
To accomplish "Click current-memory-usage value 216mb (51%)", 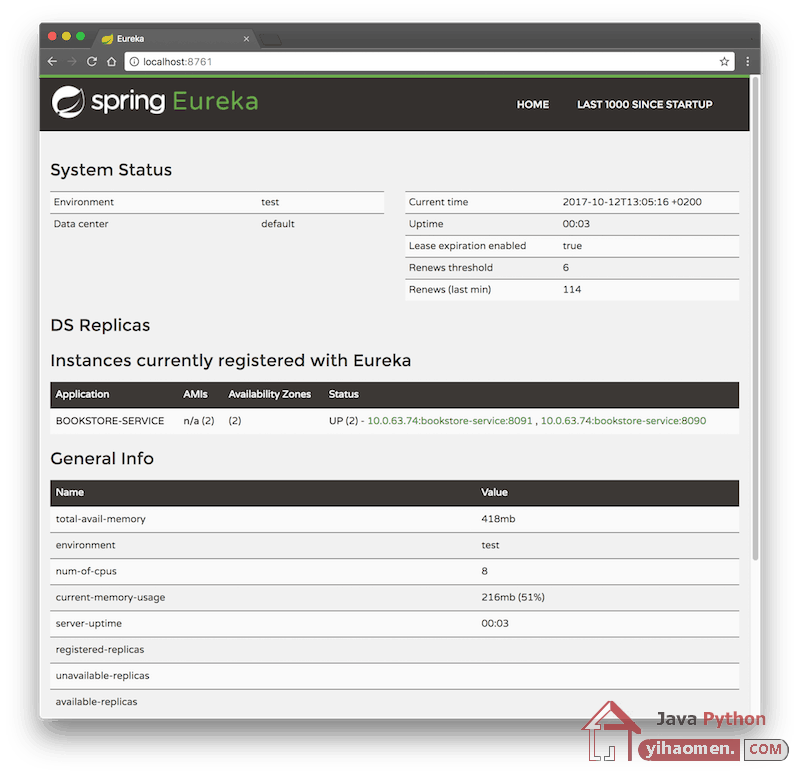I will pyautogui.click(x=513, y=597).
